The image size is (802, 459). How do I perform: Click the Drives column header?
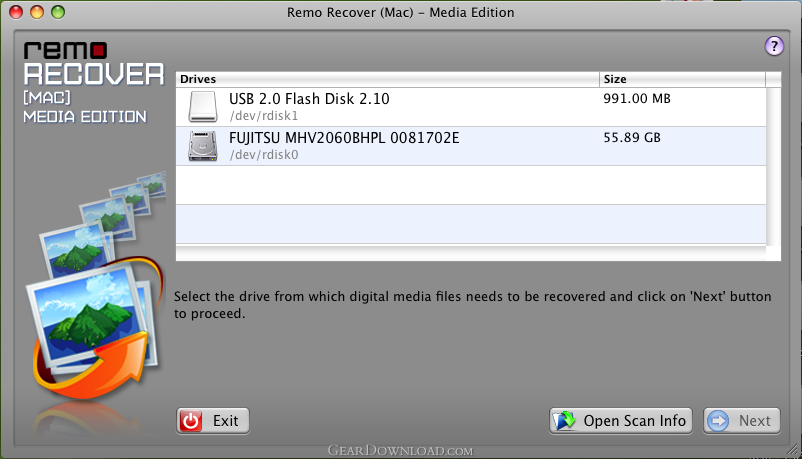(x=388, y=79)
